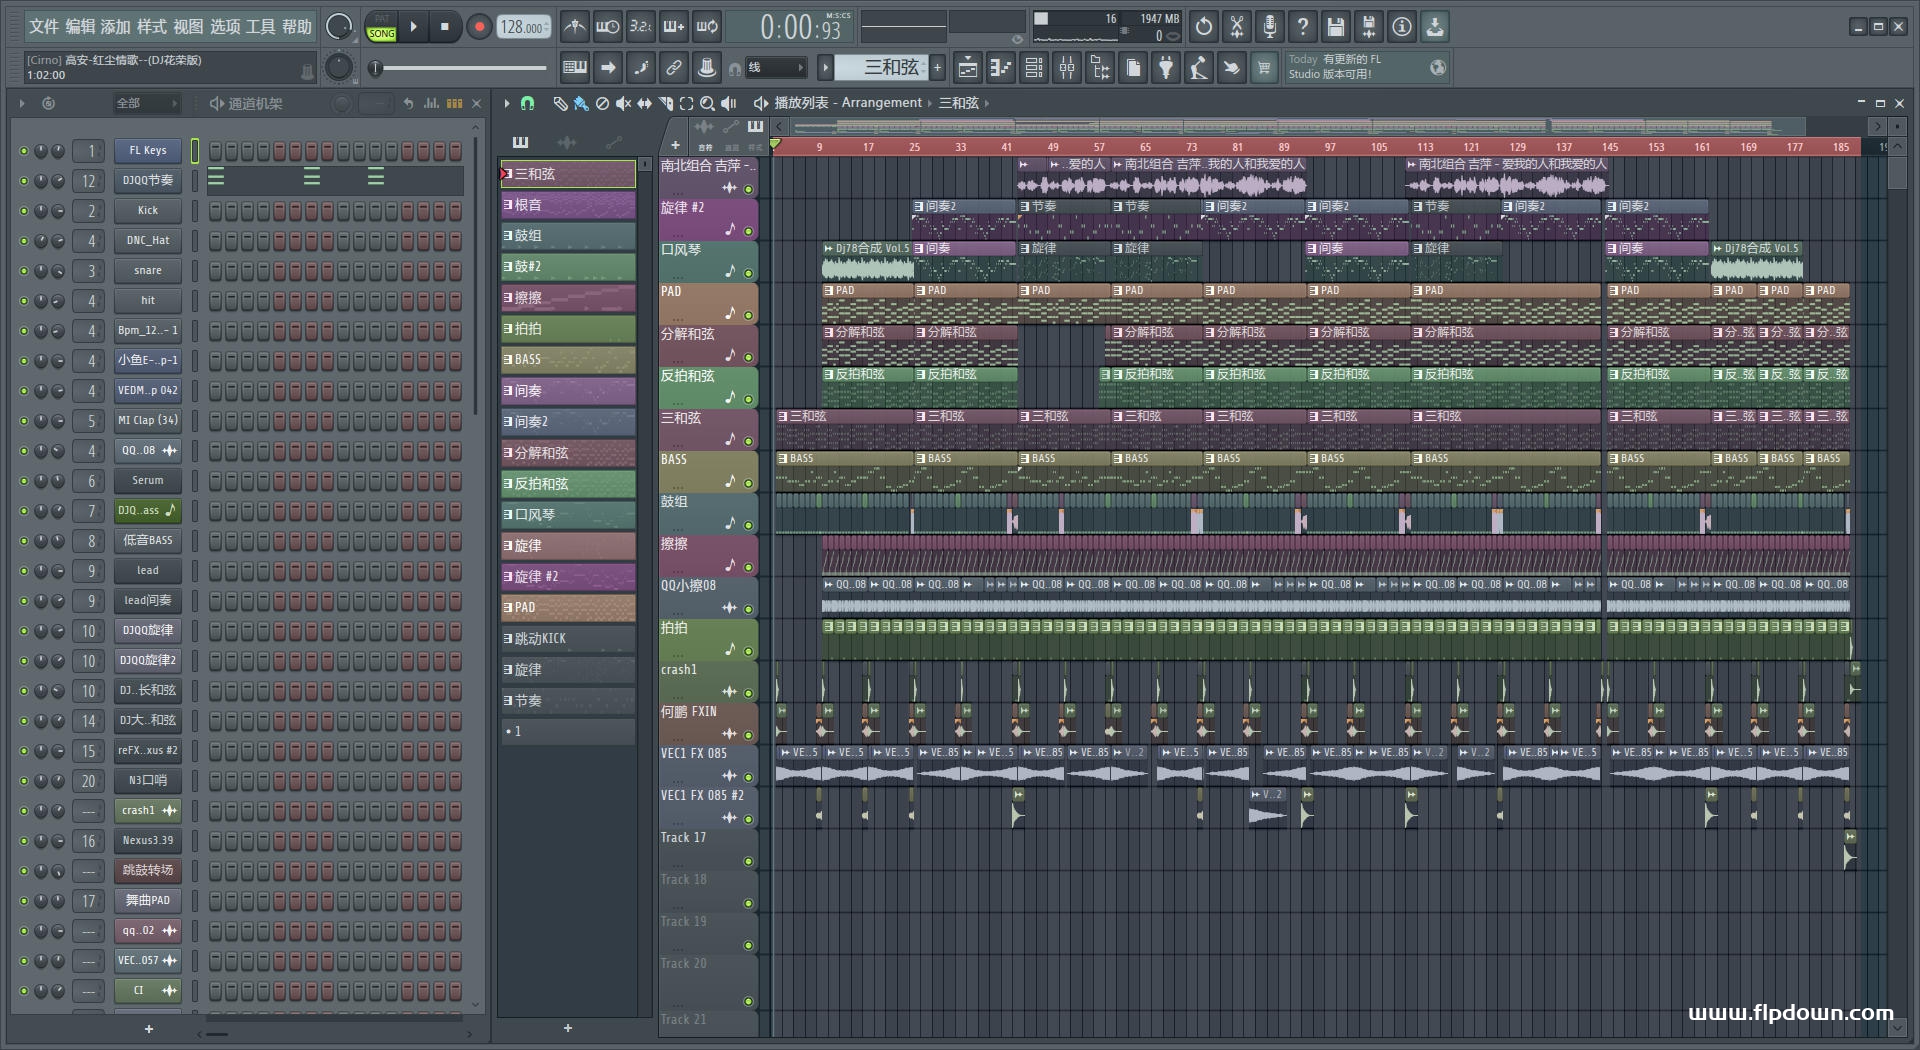Open the piano roll view
Screen dimensions: 1920x1050
1000,68
